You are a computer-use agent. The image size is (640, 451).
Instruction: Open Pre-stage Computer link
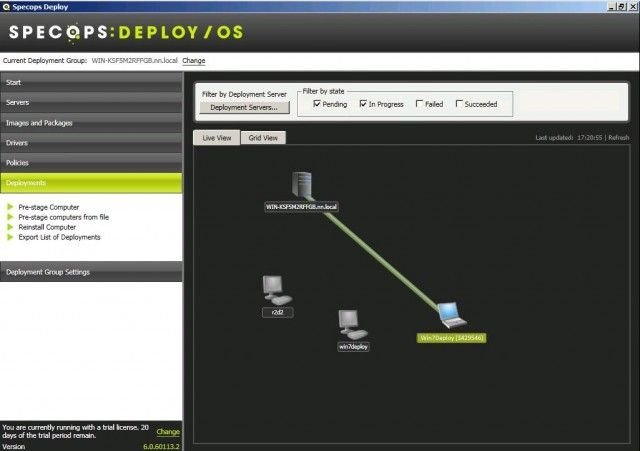(x=49, y=207)
